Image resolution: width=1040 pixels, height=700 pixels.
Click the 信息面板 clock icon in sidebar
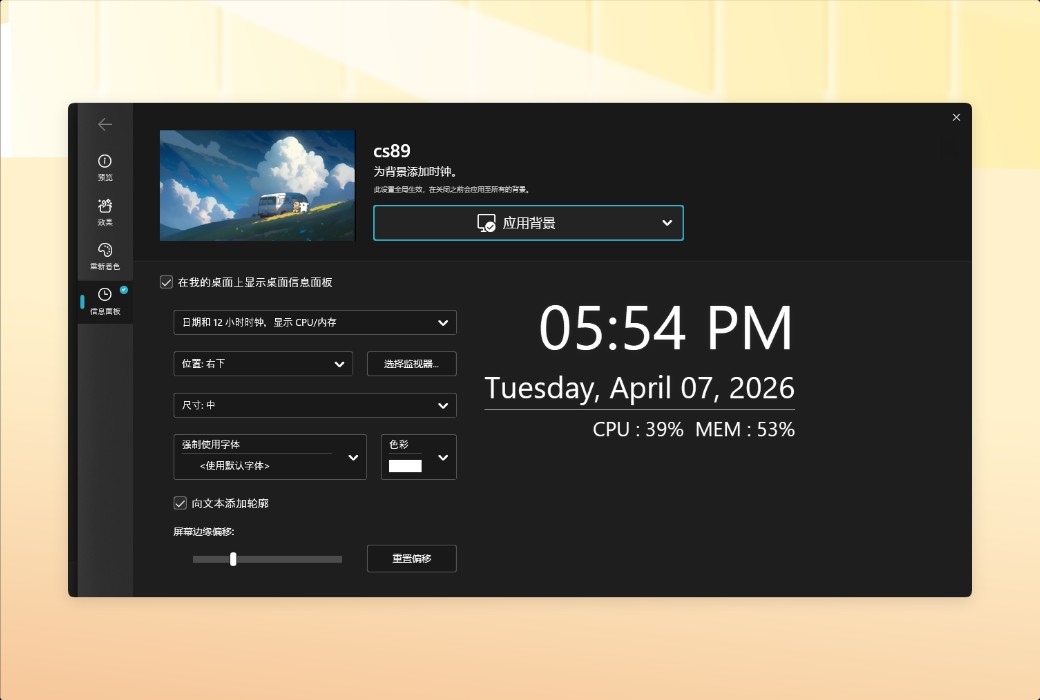point(104,295)
